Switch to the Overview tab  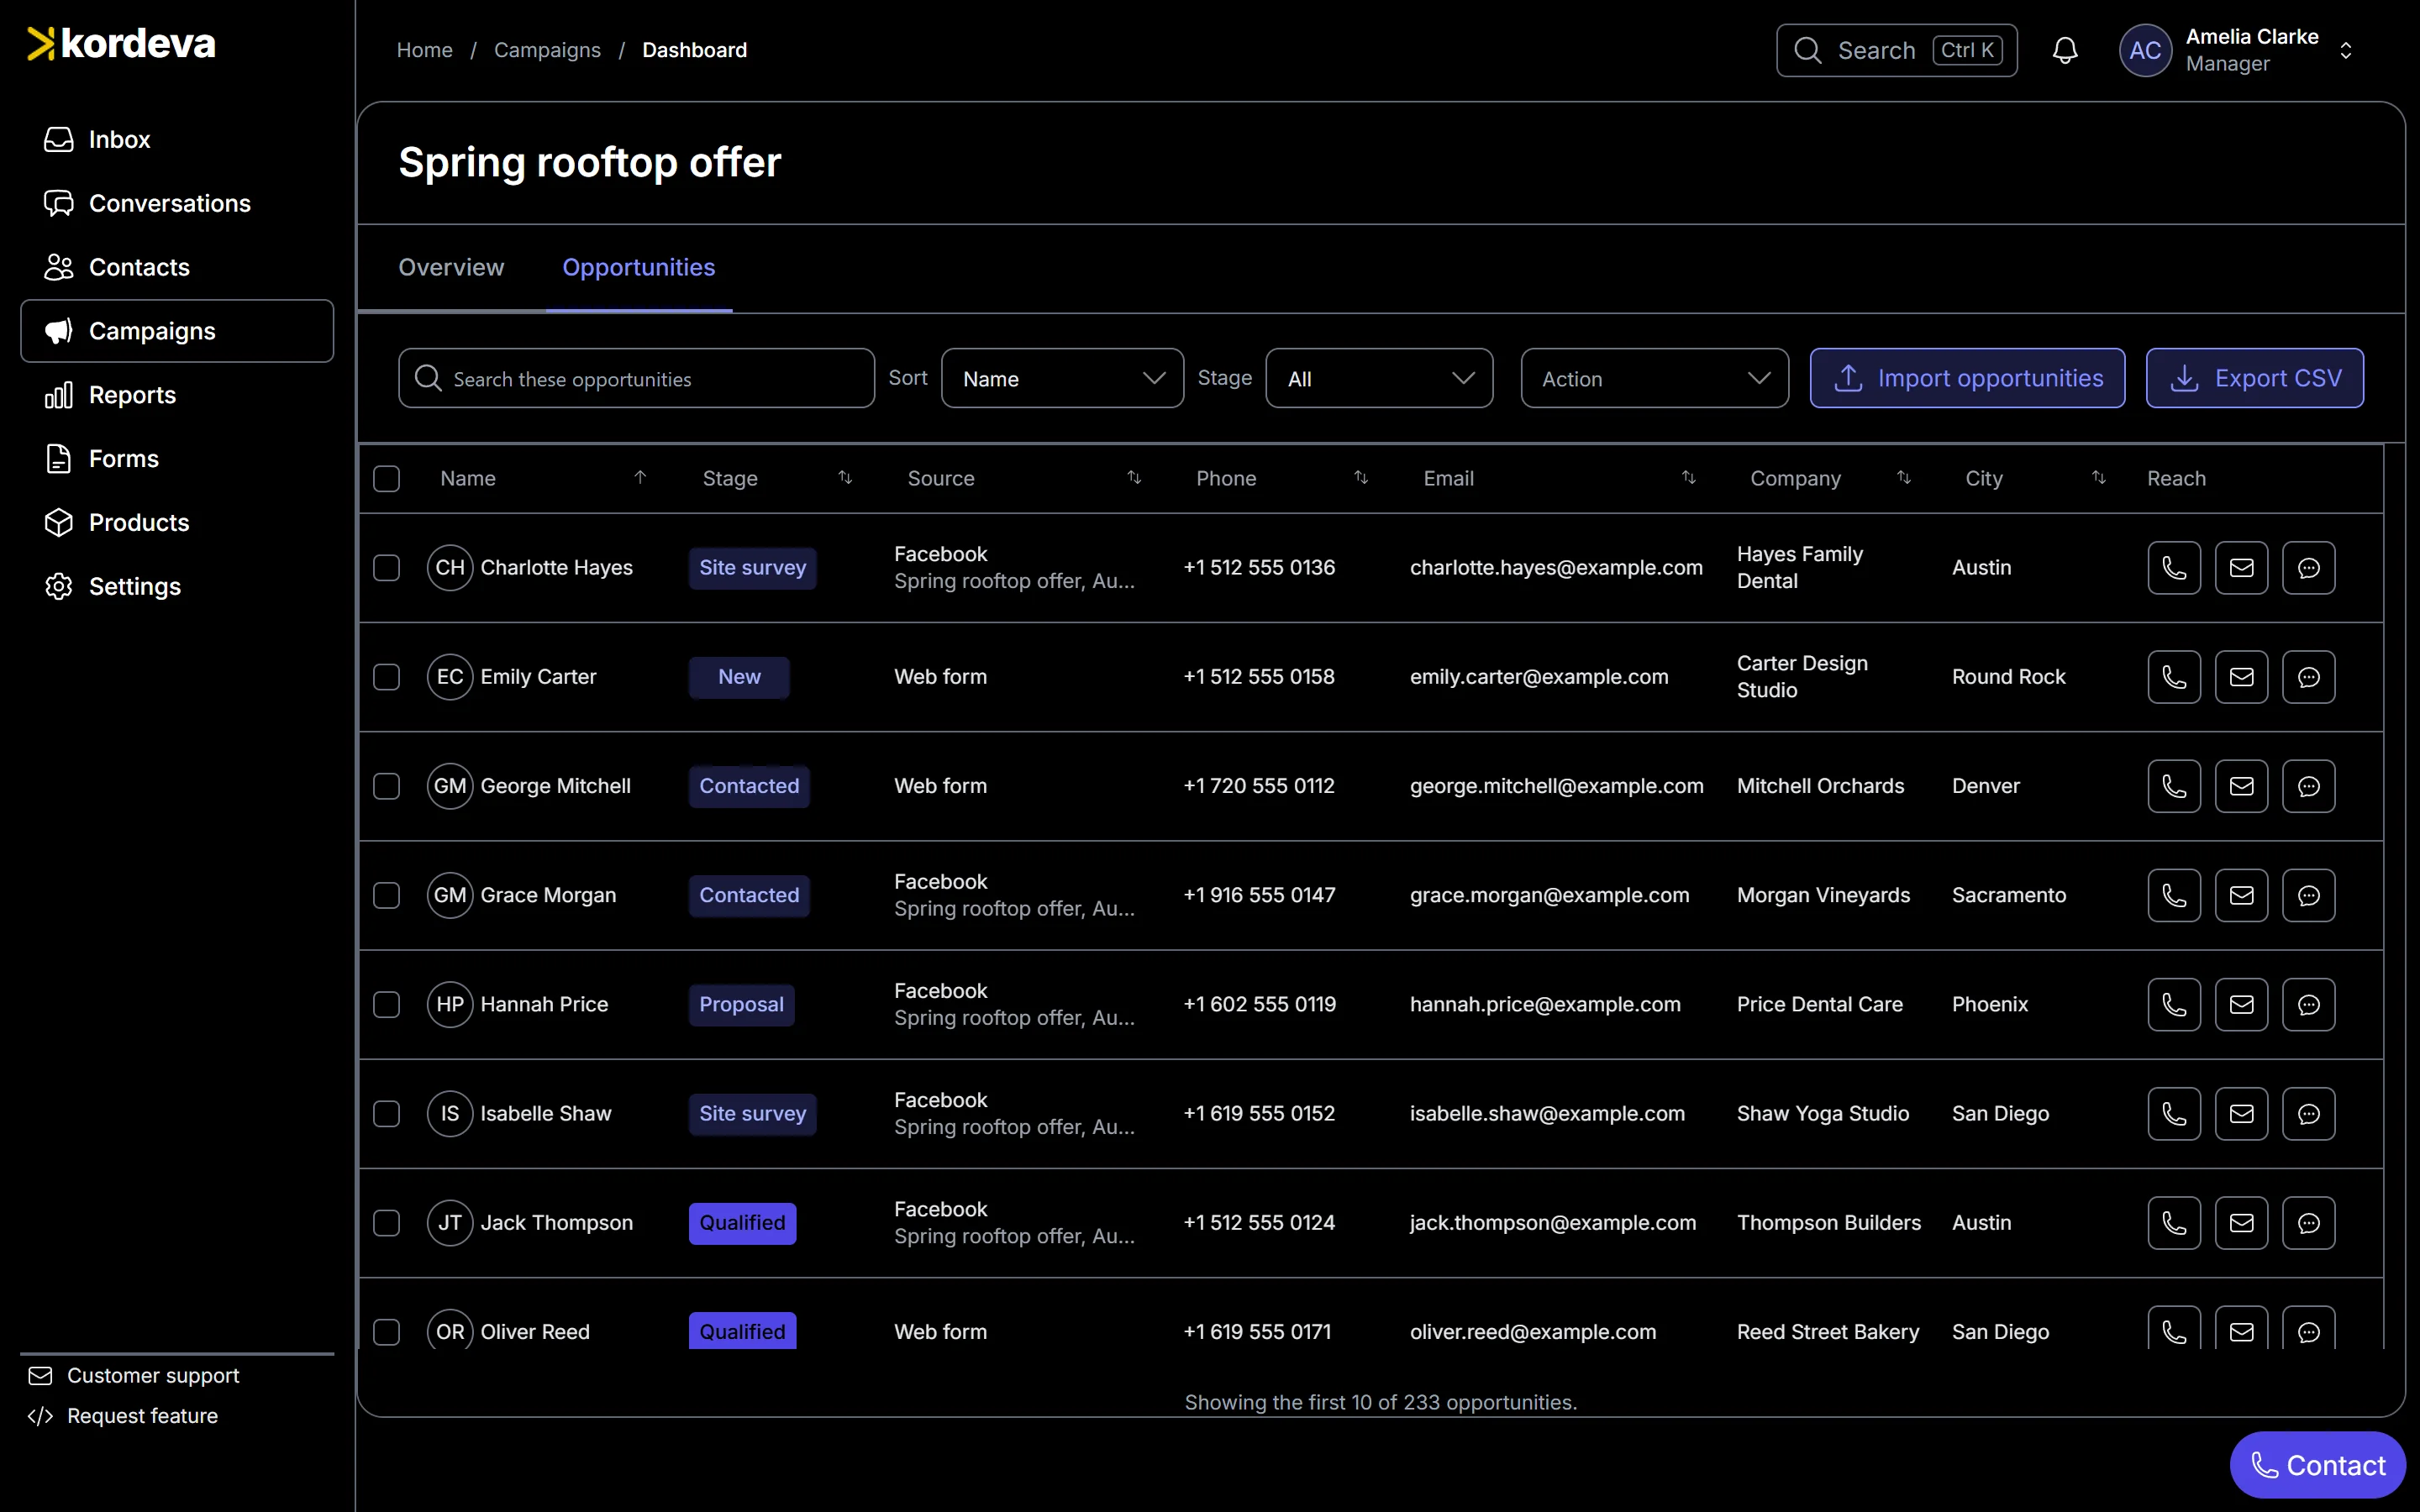coord(451,268)
